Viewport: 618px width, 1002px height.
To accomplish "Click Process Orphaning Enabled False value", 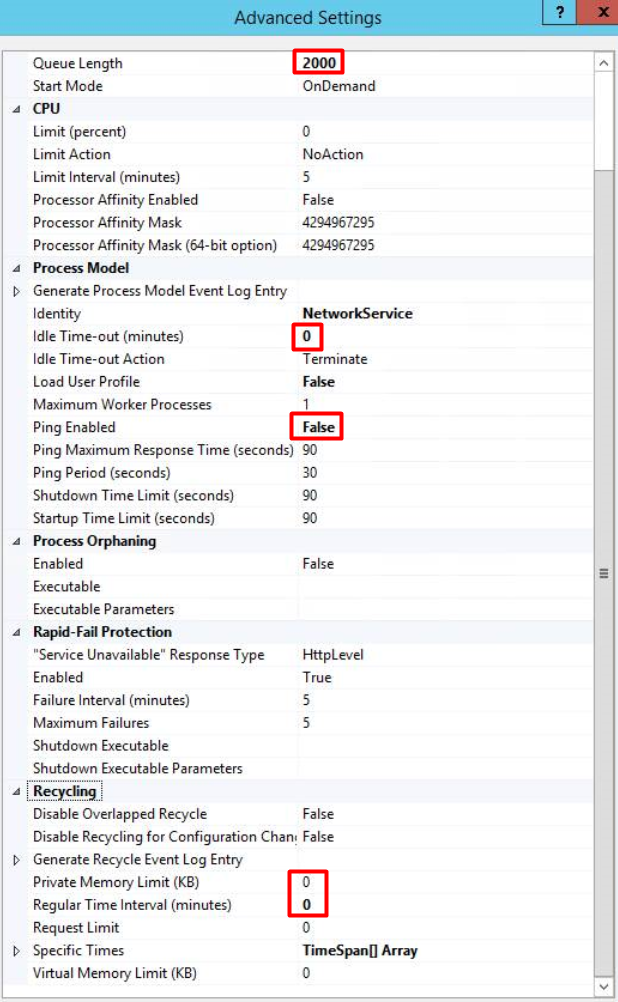I will tap(318, 564).
